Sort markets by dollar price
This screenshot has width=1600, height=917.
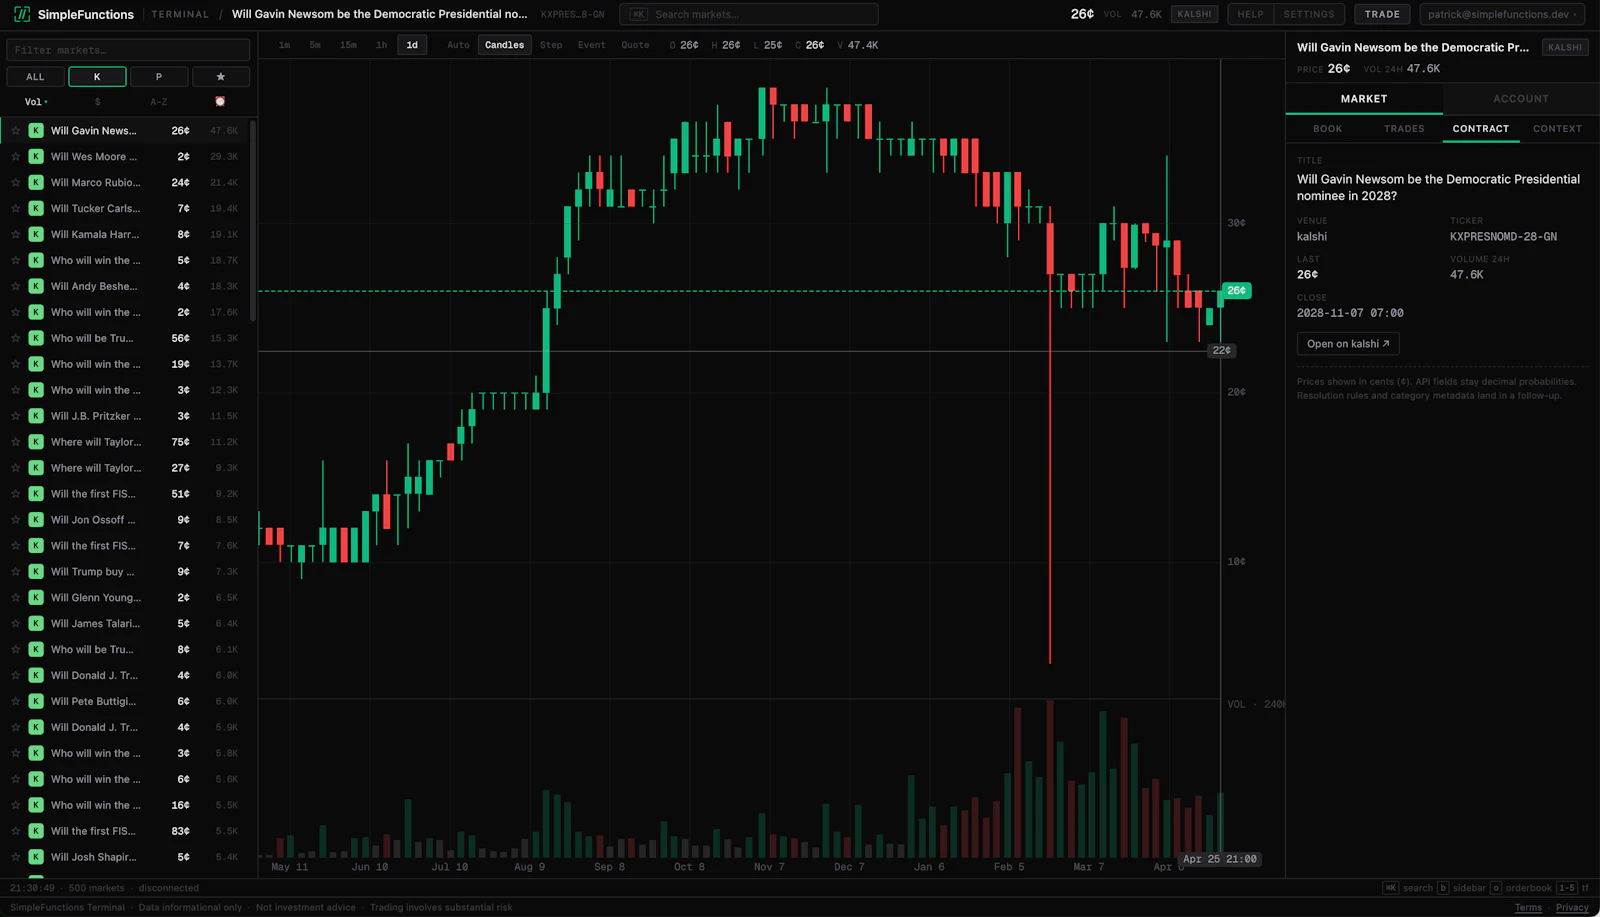point(97,102)
